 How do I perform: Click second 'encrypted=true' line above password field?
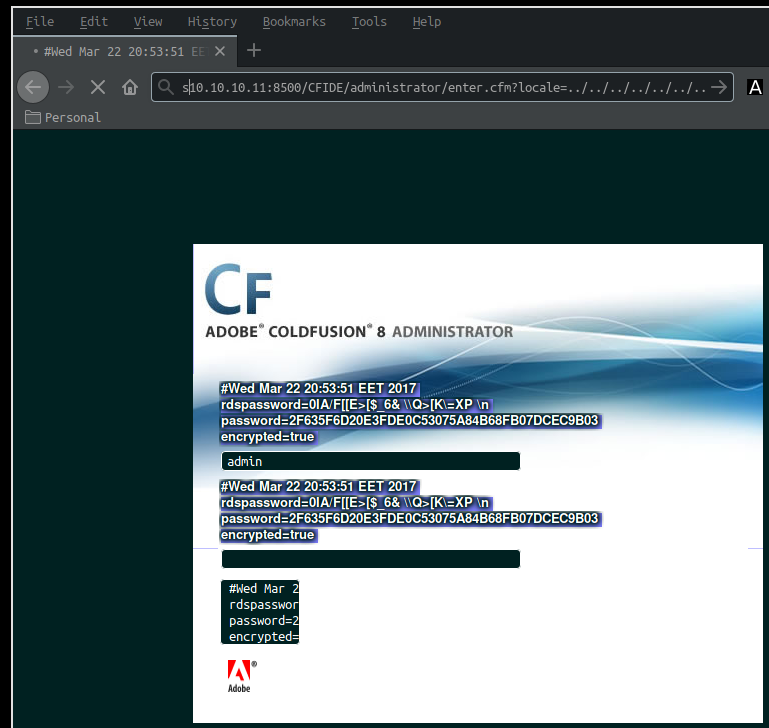(267, 535)
